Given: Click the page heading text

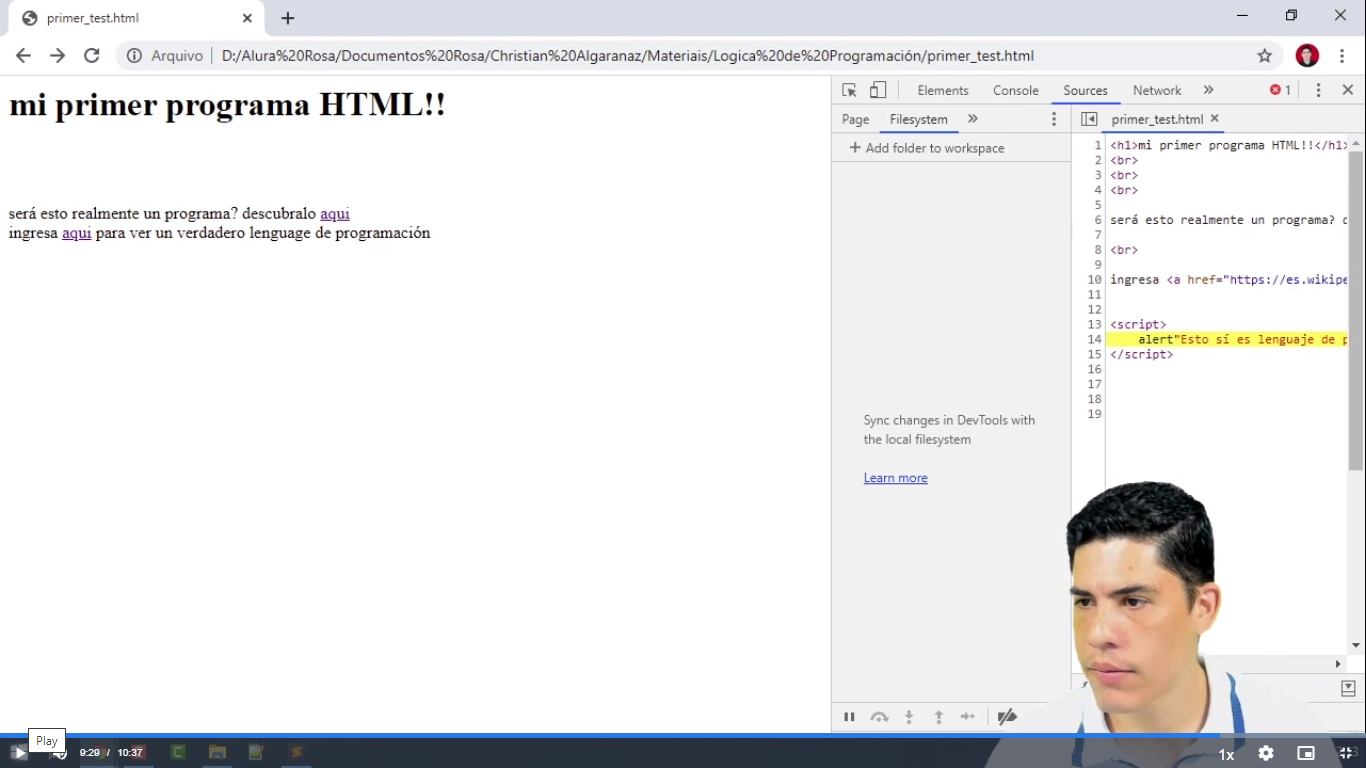Looking at the screenshot, I should (227, 104).
